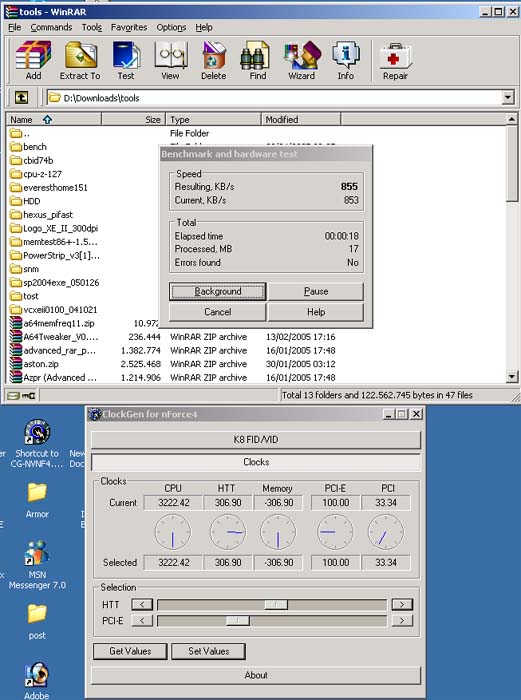Image resolution: width=521 pixels, height=700 pixels.
Task: Open the Find binoculars tool
Action: coord(257,60)
